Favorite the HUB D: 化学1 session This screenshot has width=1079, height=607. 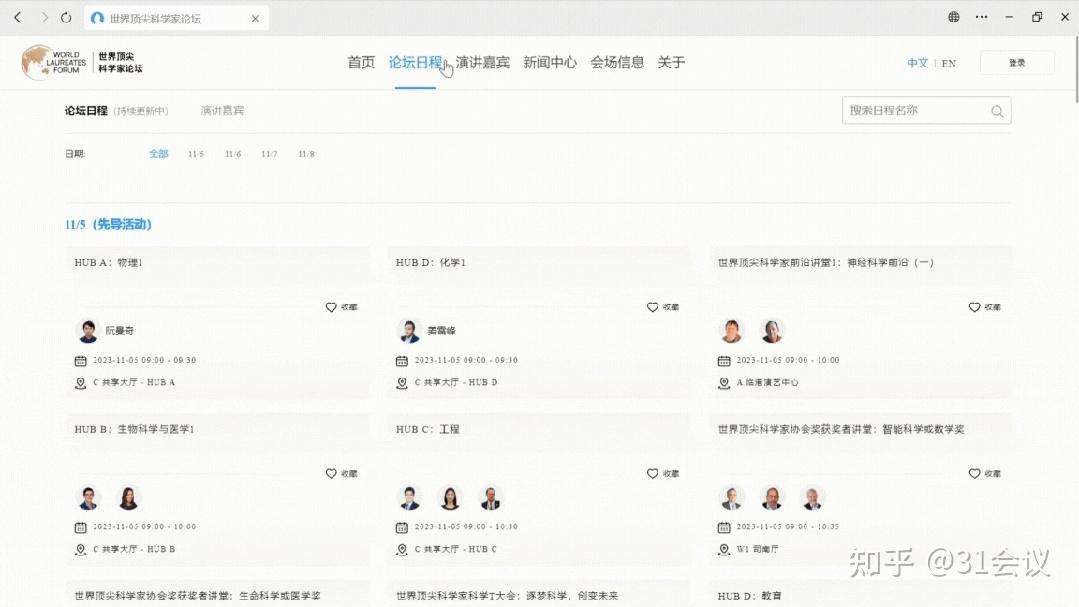[x=663, y=307]
